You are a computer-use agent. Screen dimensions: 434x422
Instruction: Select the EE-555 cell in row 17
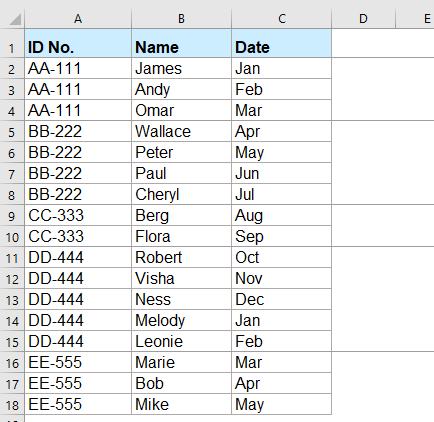coord(78,383)
